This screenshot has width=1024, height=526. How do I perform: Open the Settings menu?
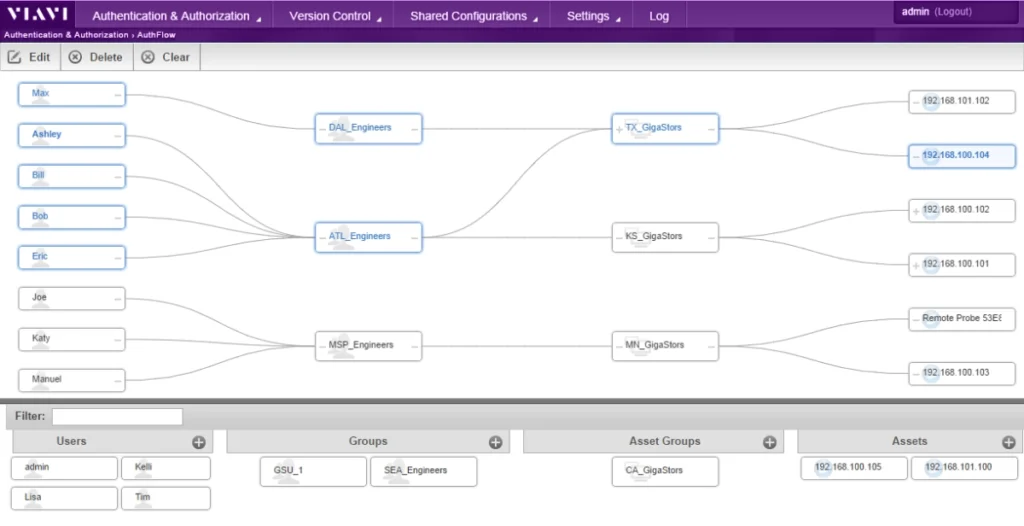click(x=592, y=16)
